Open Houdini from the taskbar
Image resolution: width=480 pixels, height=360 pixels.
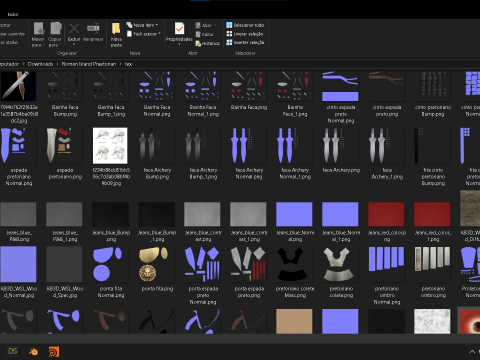[54, 352]
